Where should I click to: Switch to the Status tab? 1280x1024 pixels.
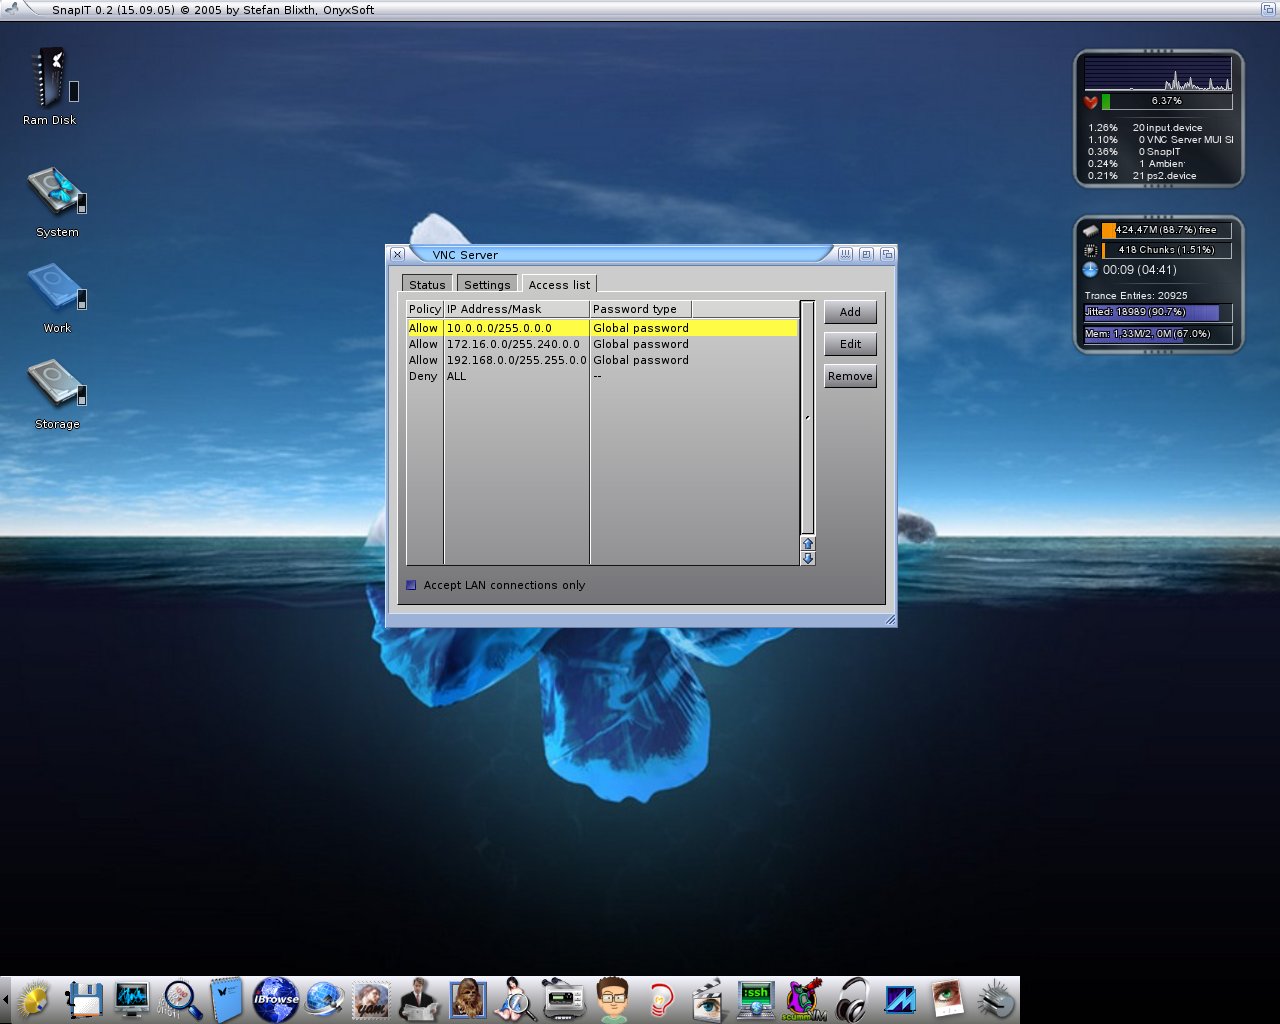pos(427,285)
